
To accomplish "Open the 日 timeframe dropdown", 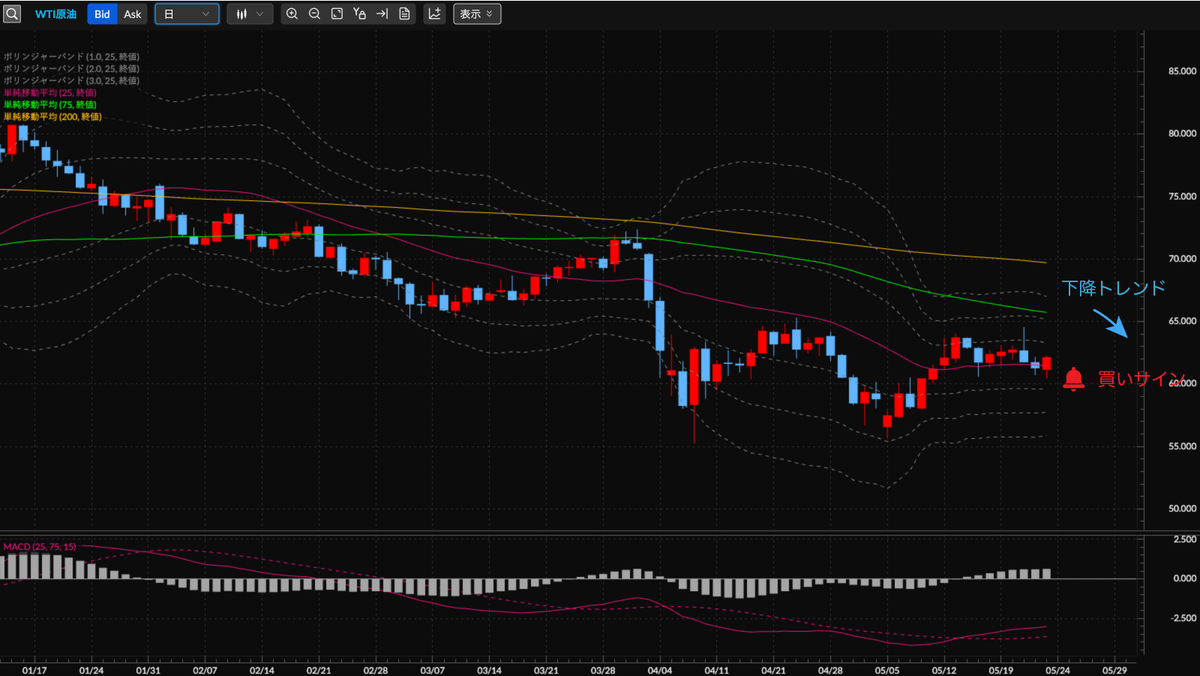I will pos(187,14).
